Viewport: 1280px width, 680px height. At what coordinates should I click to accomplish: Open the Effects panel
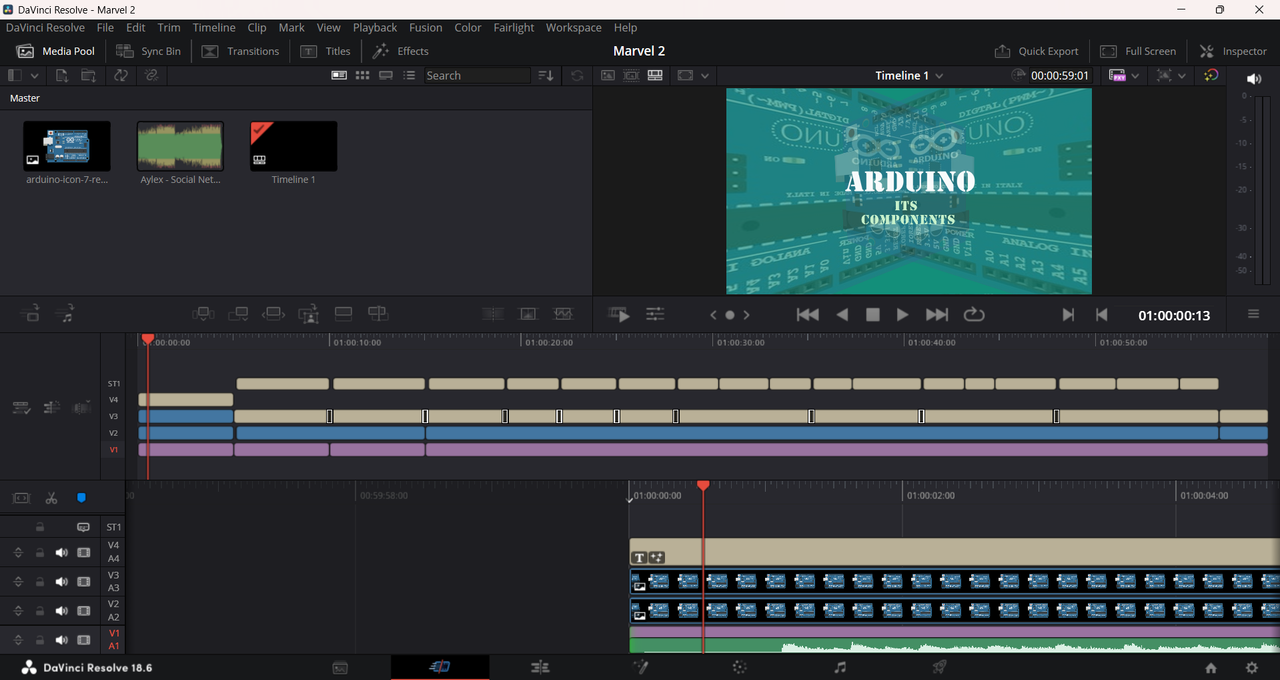pyautogui.click(x=401, y=51)
